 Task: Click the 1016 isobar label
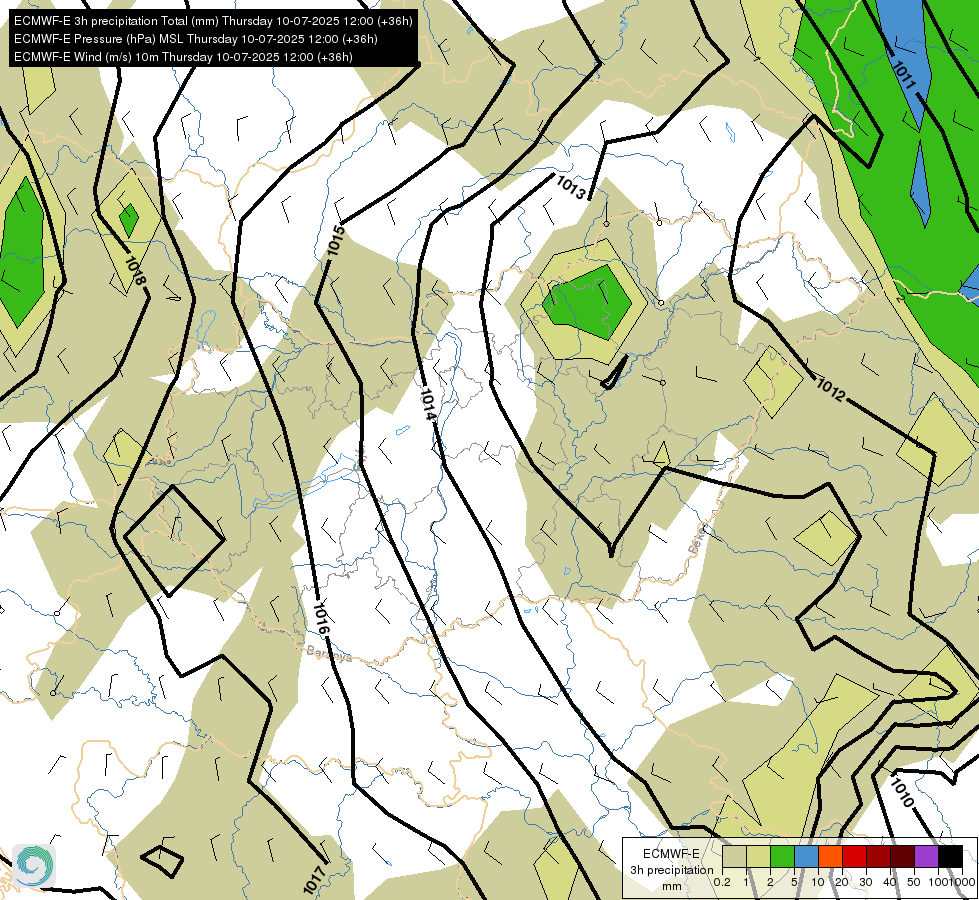pos(320,618)
